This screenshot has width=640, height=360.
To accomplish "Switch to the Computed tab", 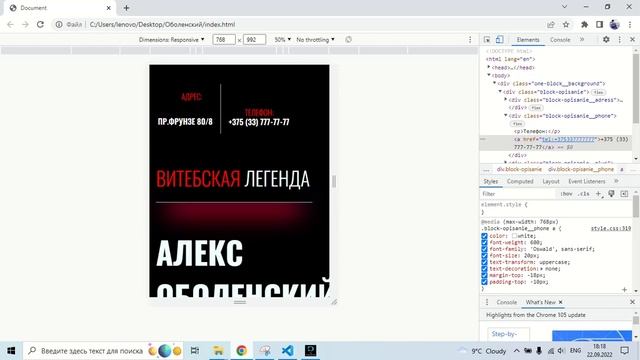I will point(520,181).
